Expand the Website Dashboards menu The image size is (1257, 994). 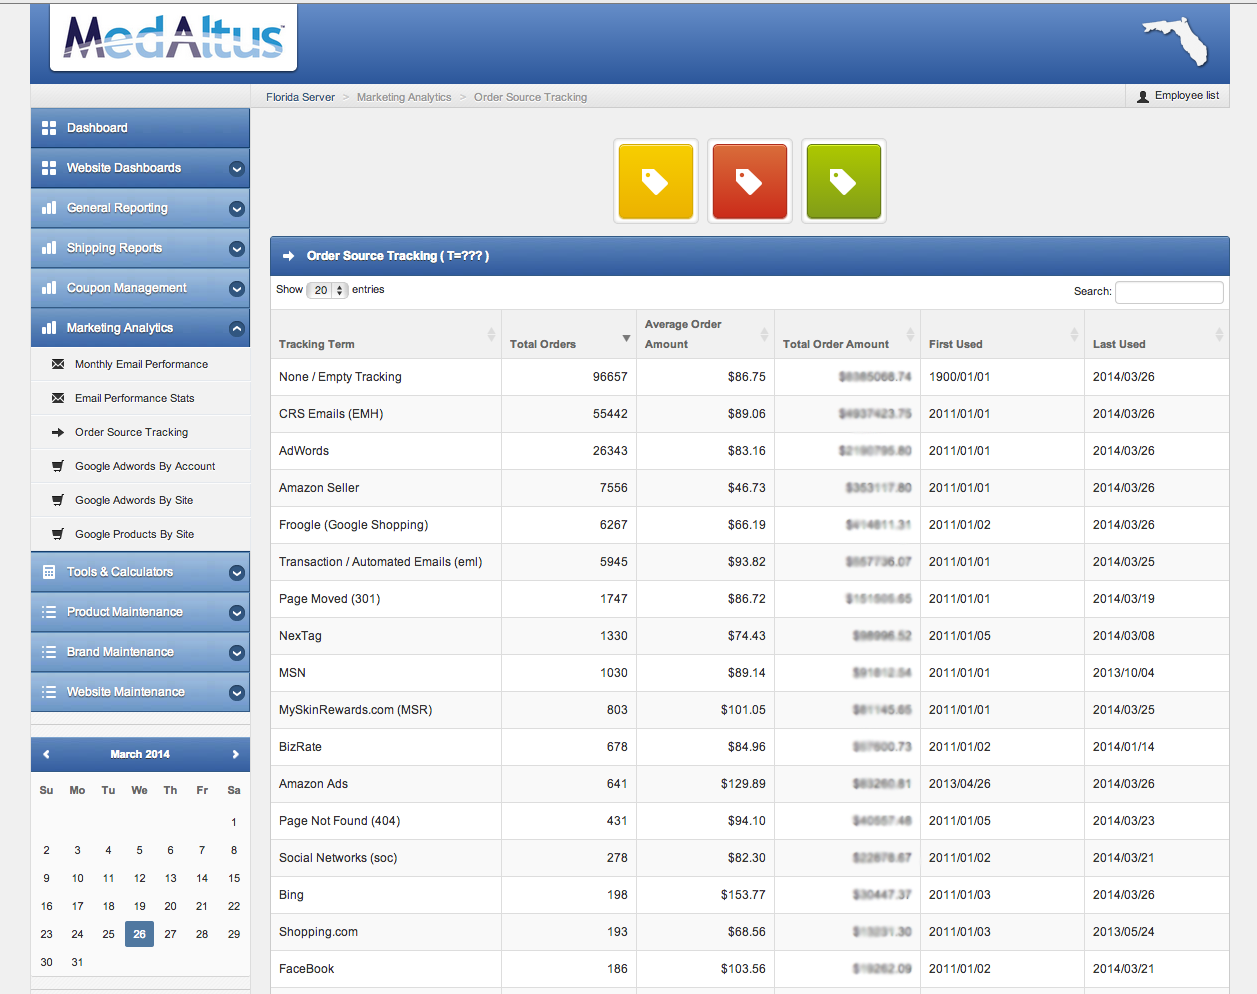tap(236, 169)
